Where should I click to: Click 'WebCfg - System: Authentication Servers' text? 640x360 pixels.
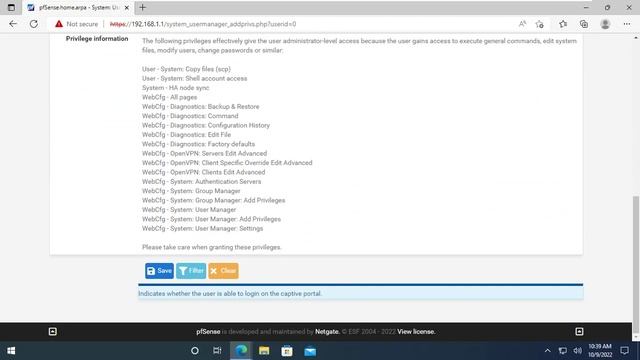point(202,182)
